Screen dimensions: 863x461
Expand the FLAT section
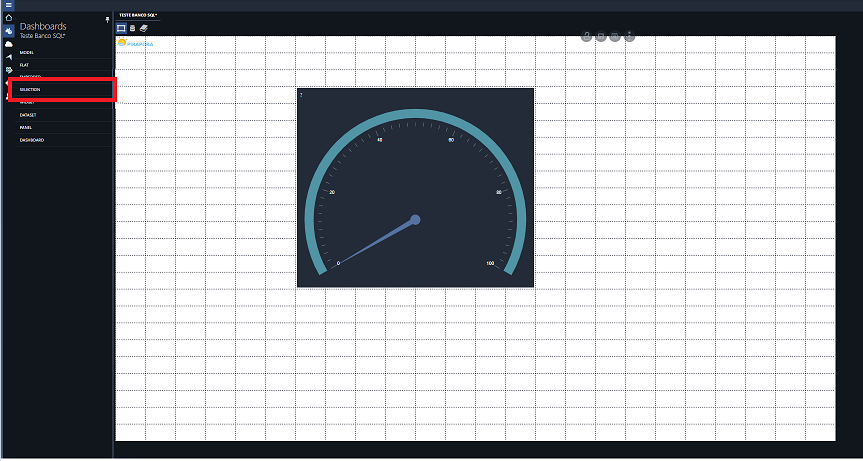pyautogui.click(x=25, y=64)
